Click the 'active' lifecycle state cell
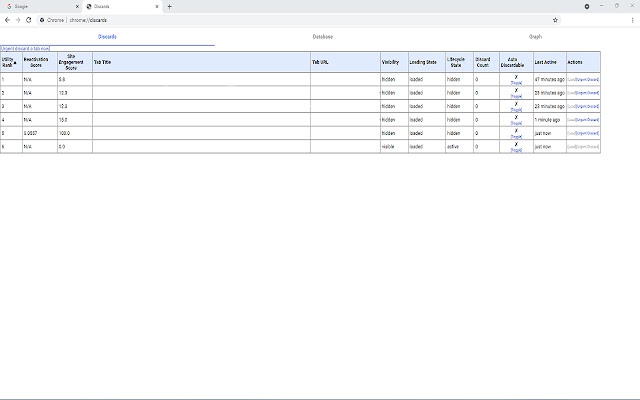This screenshot has width=640, height=400. (x=459, y=147)
